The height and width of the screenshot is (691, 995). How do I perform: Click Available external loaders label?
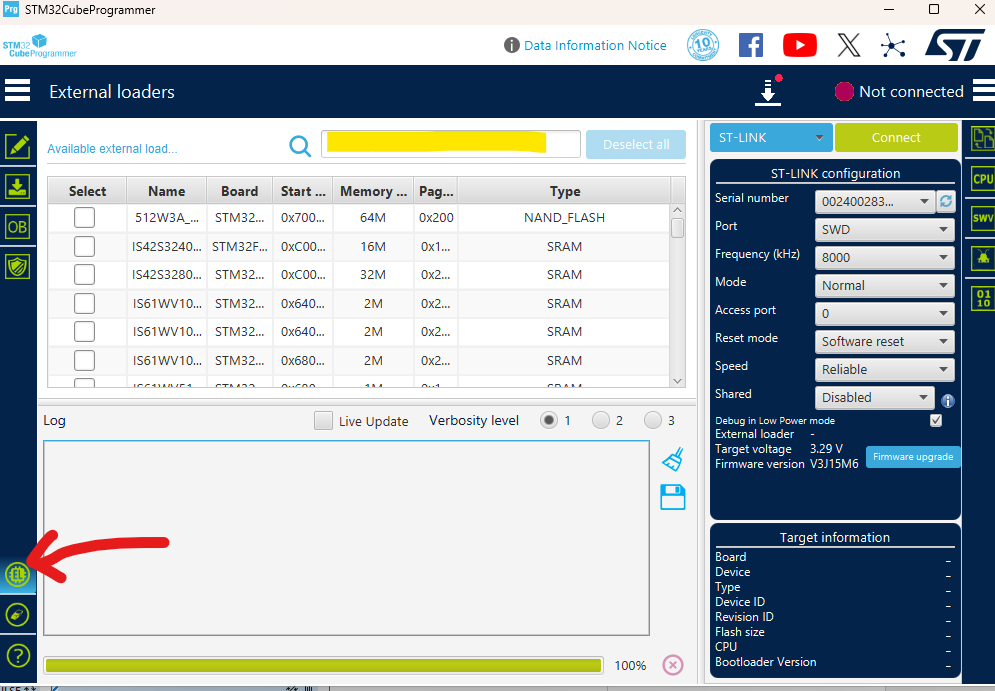point(112,148)
